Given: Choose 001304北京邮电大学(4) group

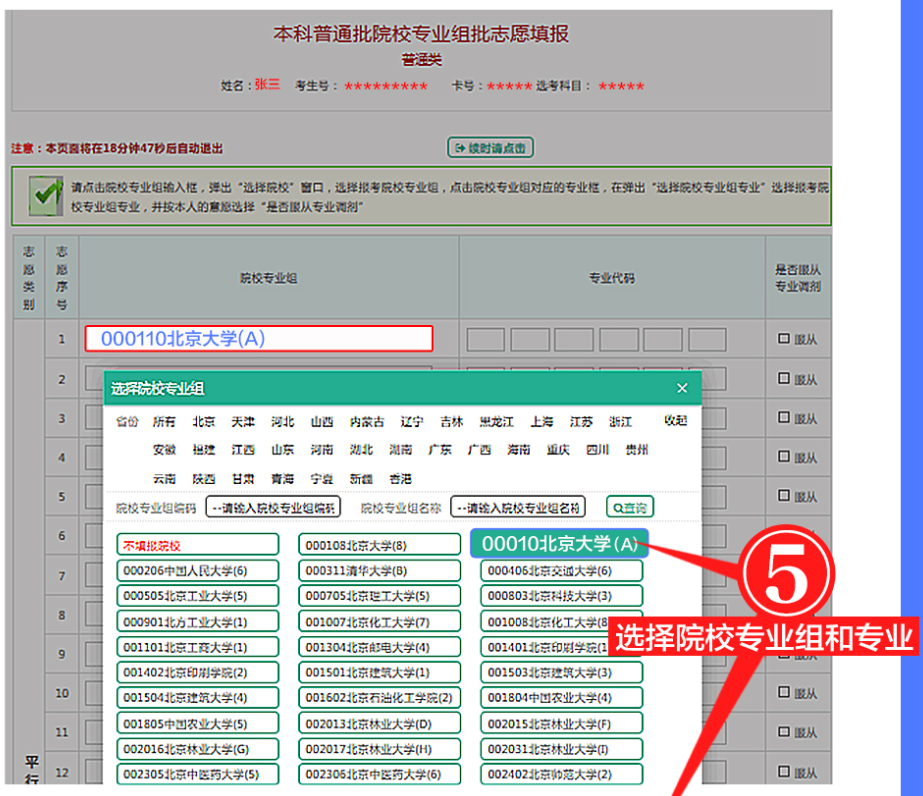Looking at the screenshot, I should (380, 647).
